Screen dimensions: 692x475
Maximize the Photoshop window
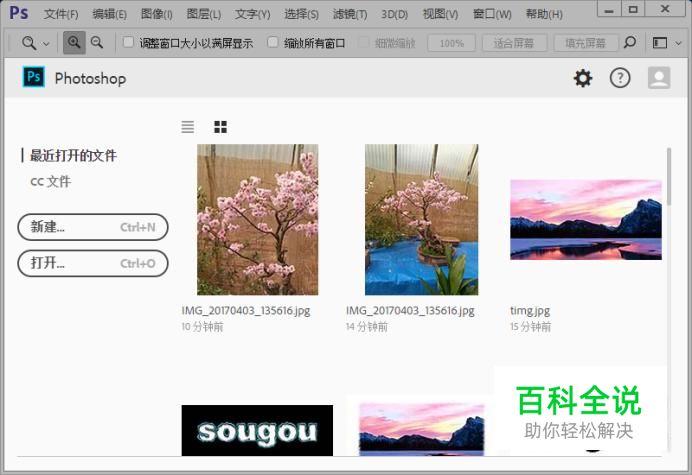click(x=633, y=9)
